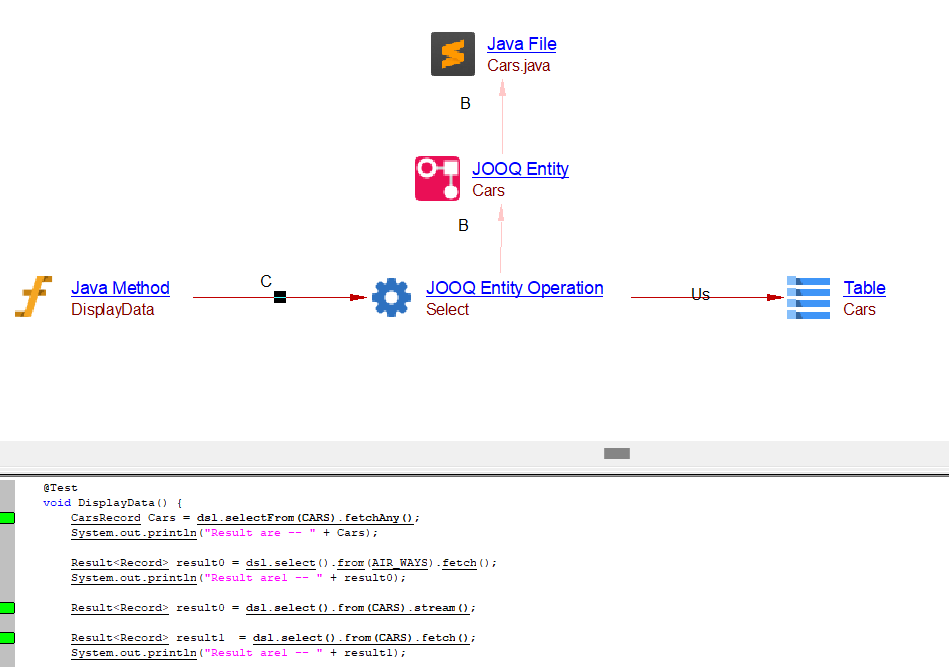
Task: Click the Table link
Action: coord(864,288)
